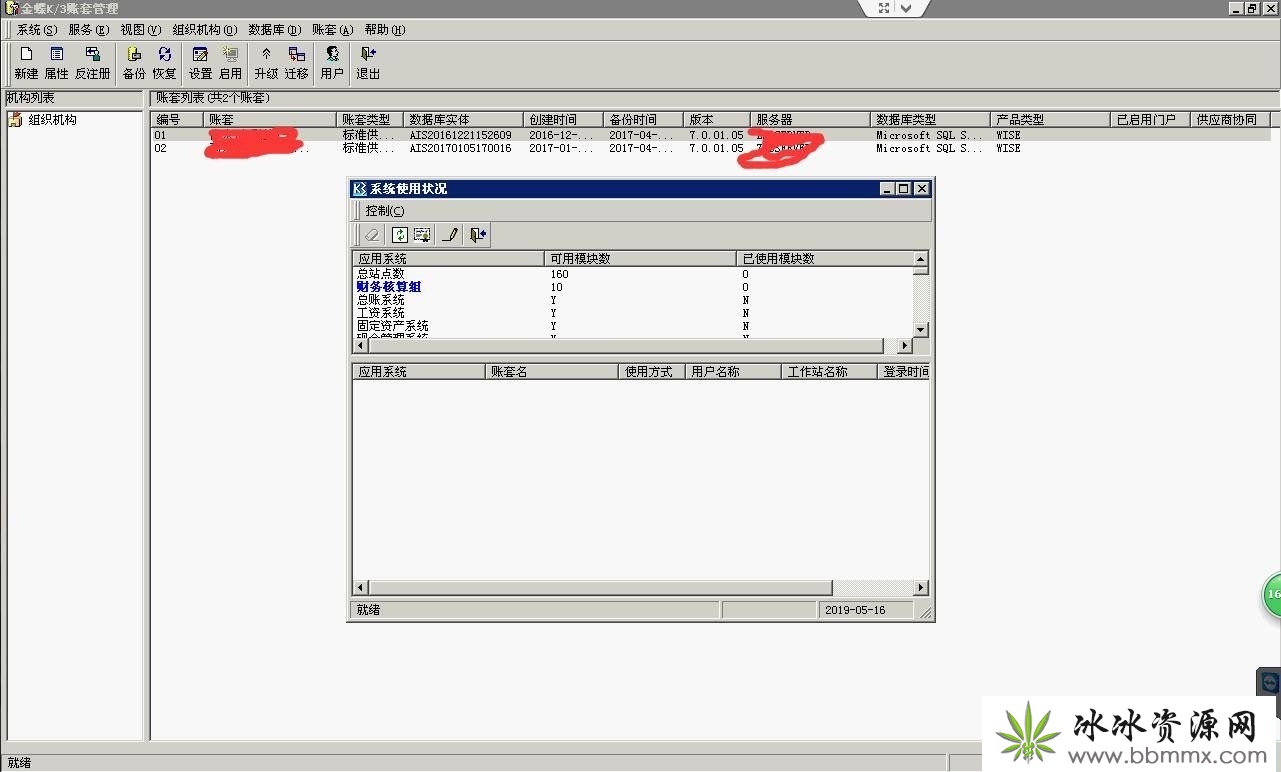This screenshot has height=772, width=1281.
Task: Expand the top-center chevron dropdown tab
Action: [907, 8]
